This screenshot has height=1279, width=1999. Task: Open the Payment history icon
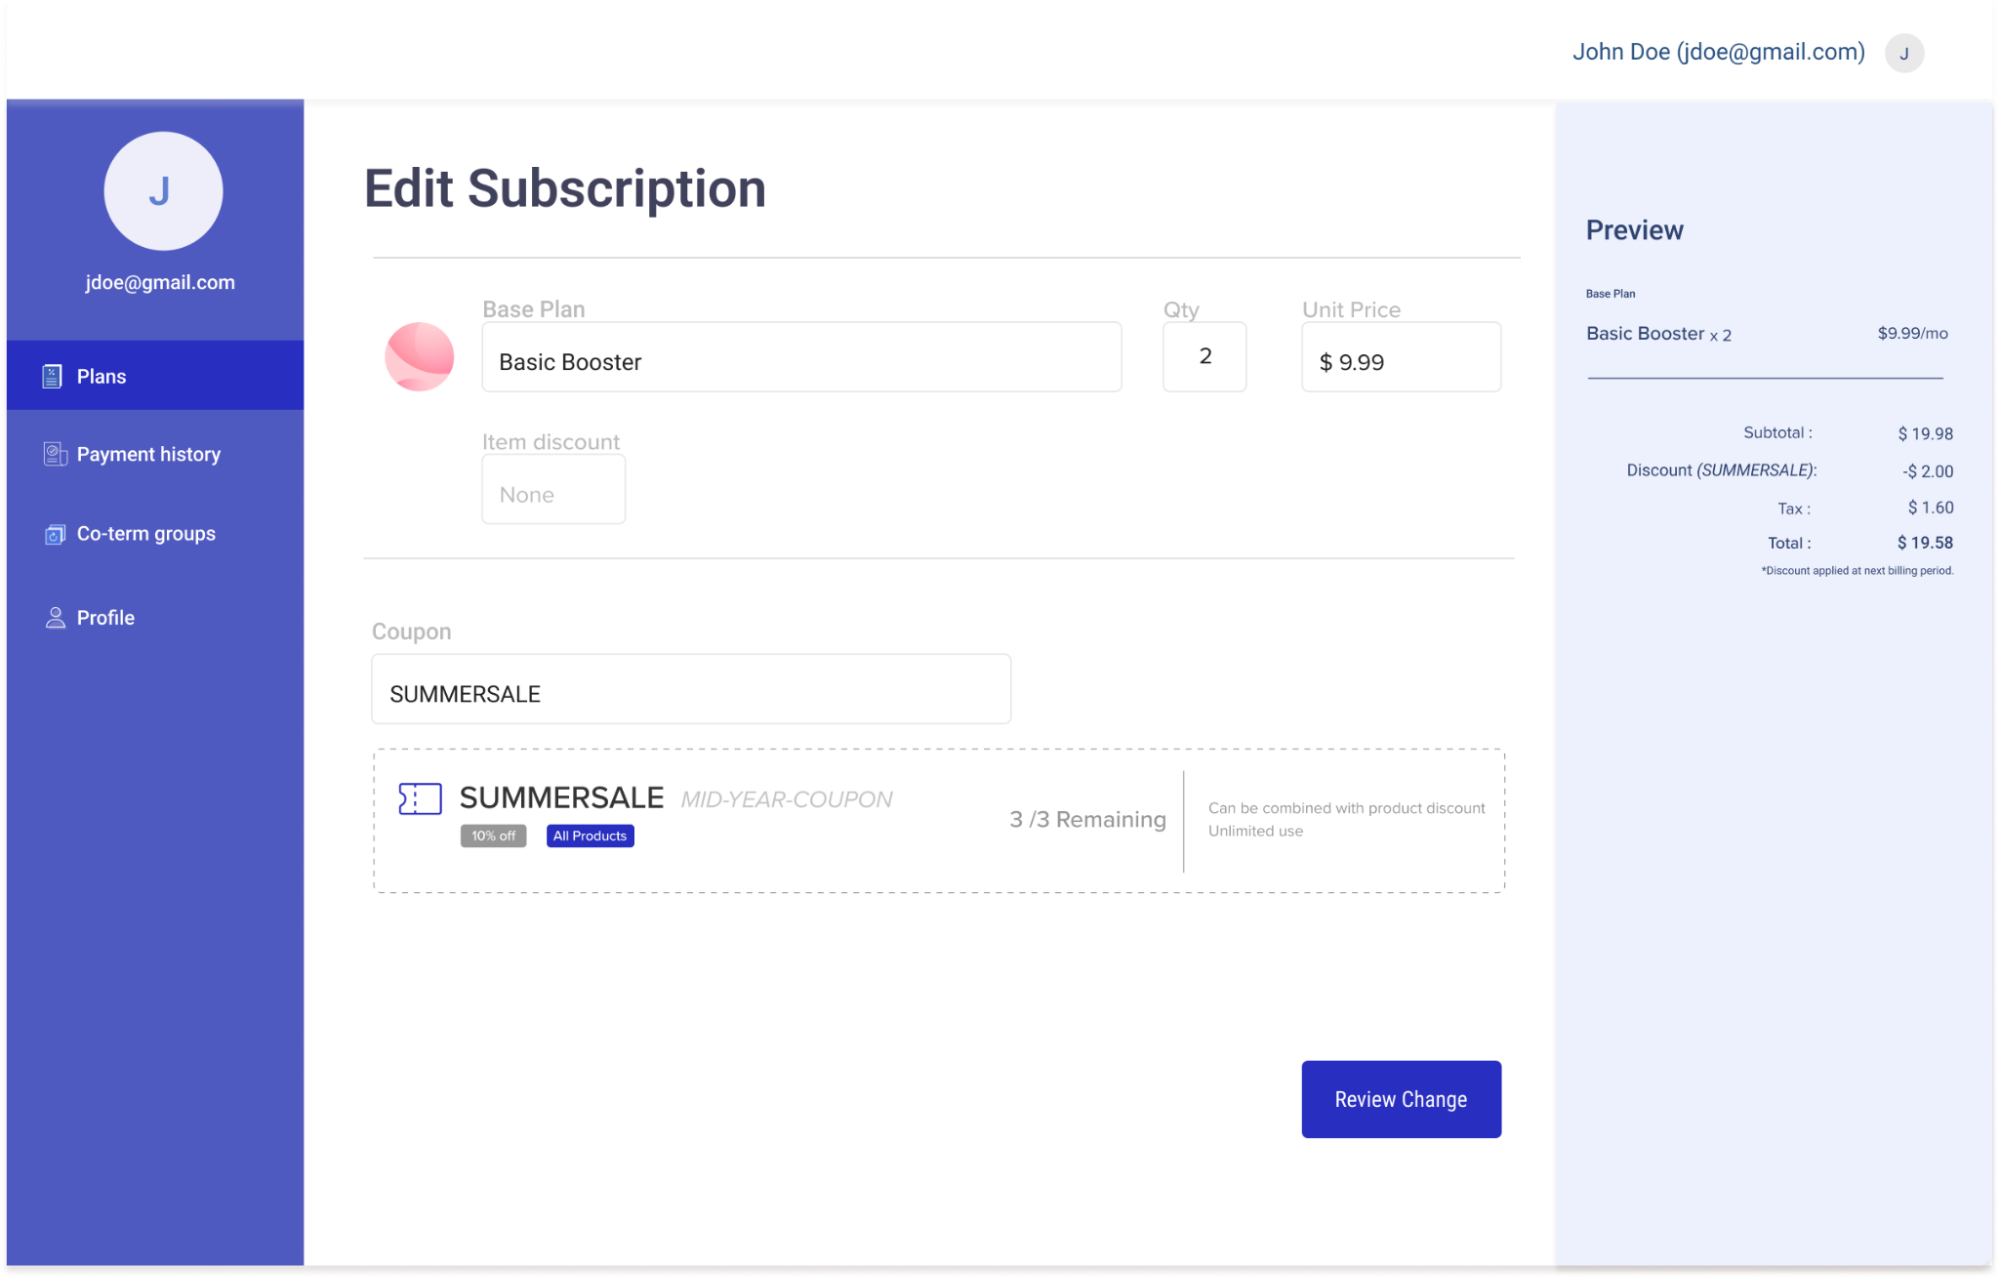pos(55,453)
